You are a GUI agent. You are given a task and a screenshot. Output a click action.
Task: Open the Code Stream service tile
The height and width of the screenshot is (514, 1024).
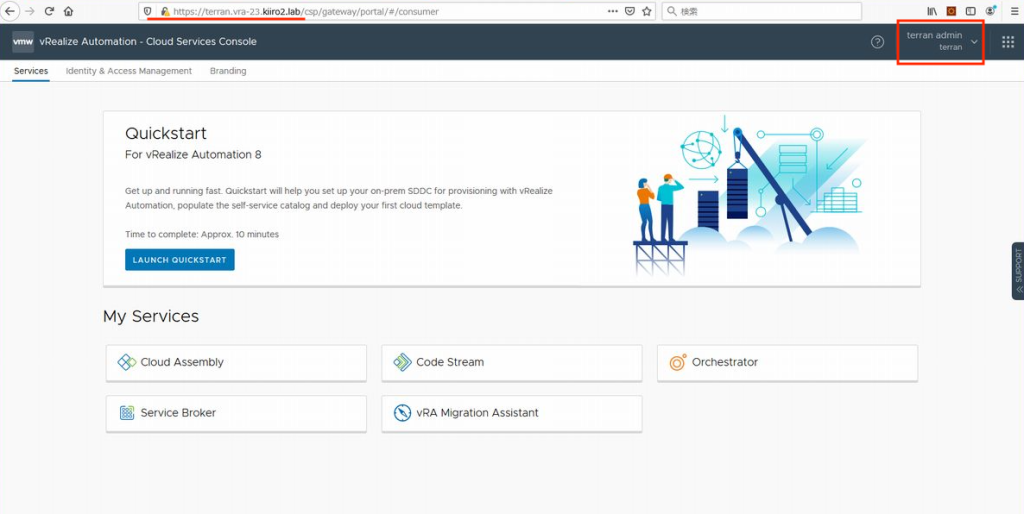(x=512, y=362)
